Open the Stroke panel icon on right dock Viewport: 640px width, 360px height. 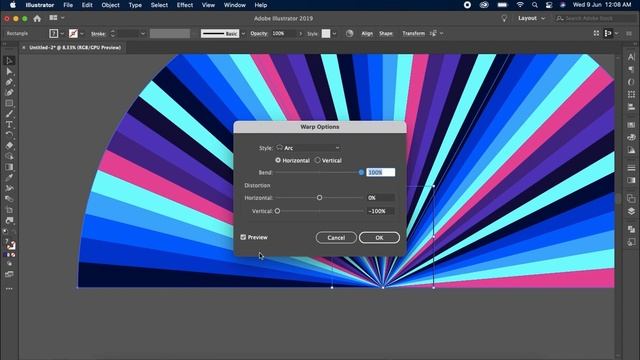(631, 167)
